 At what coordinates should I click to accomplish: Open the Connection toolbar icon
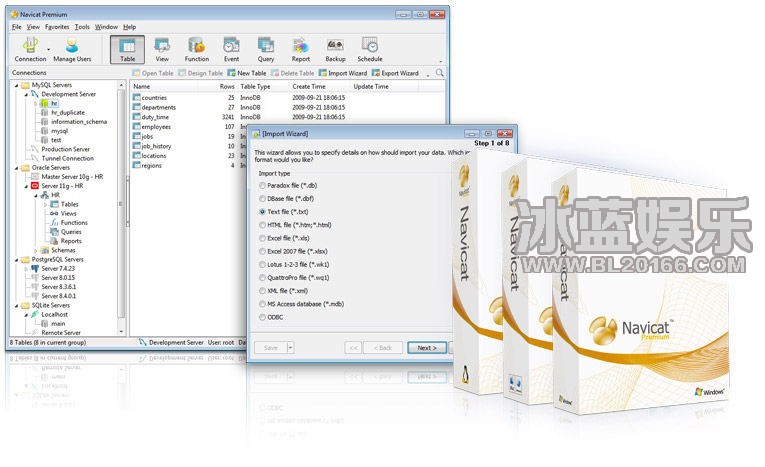[30, 49]
